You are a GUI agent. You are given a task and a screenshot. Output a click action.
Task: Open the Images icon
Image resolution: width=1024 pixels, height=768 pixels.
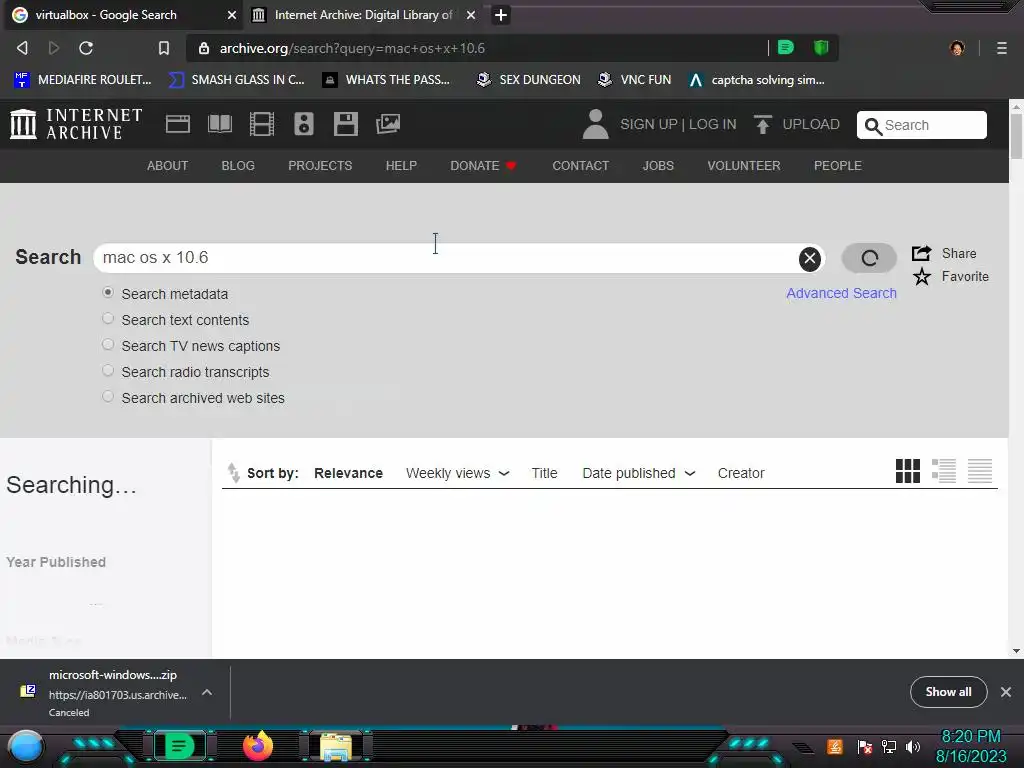click(388, 124)
